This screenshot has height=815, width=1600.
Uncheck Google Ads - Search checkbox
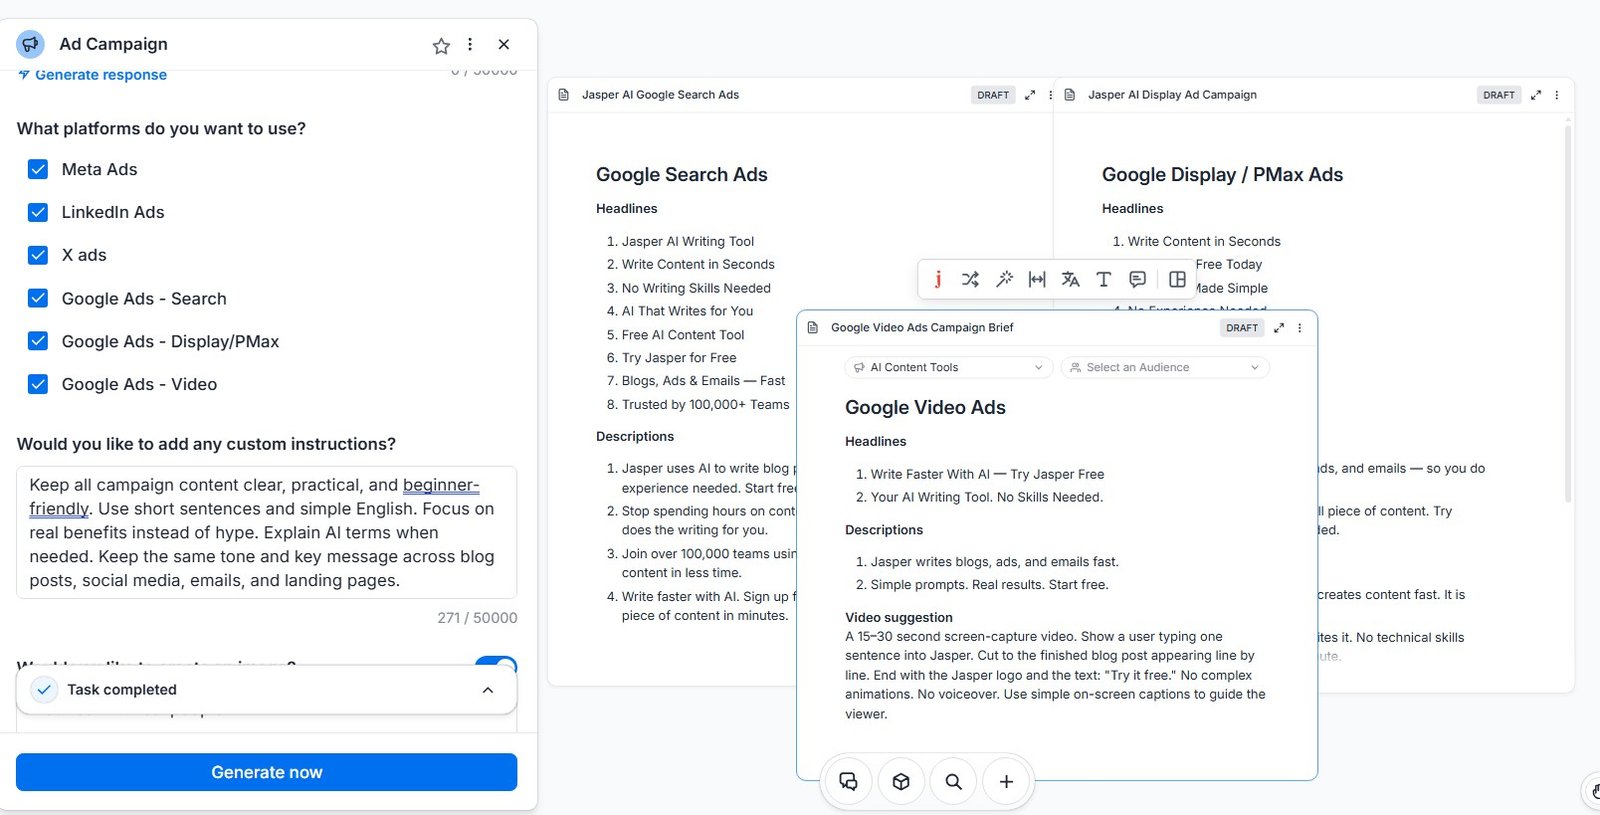[x=38, y=298]
